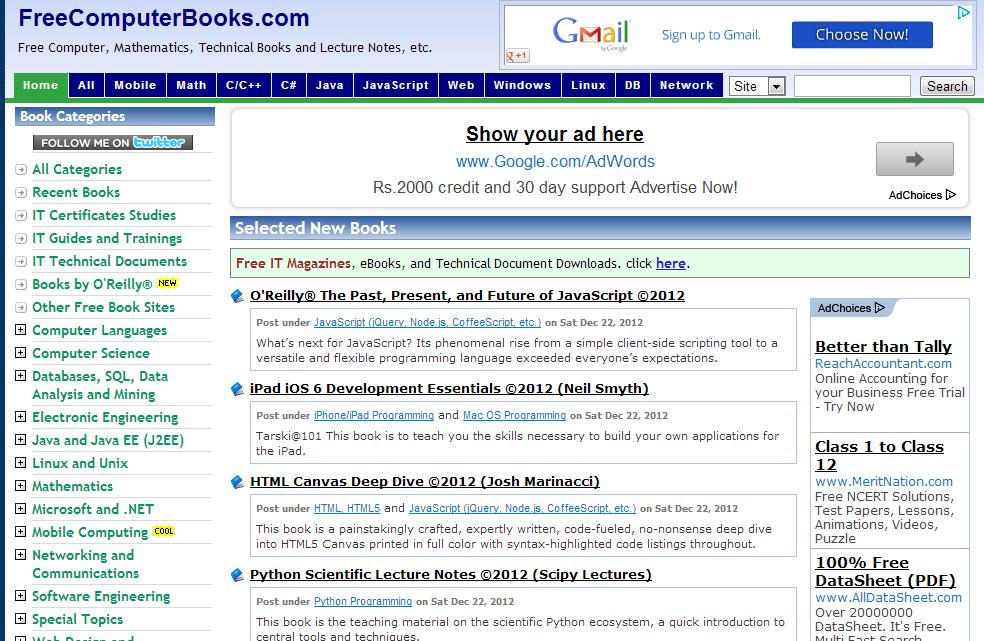Expand the Software Engineering category
The width and height of the screenshot is (984, 641).
21,595
